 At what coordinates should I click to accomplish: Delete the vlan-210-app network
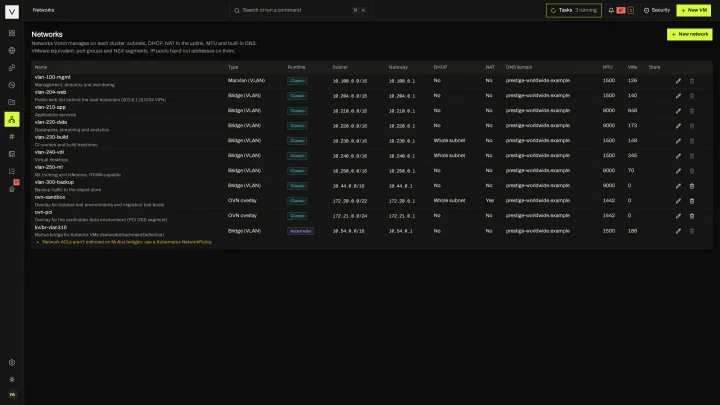(692, 111)
